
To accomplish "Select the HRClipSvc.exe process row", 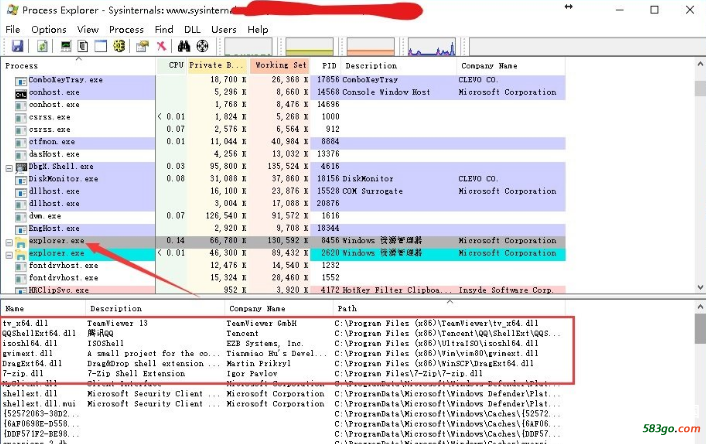I will pyautogui.click(x=284, y=290).
